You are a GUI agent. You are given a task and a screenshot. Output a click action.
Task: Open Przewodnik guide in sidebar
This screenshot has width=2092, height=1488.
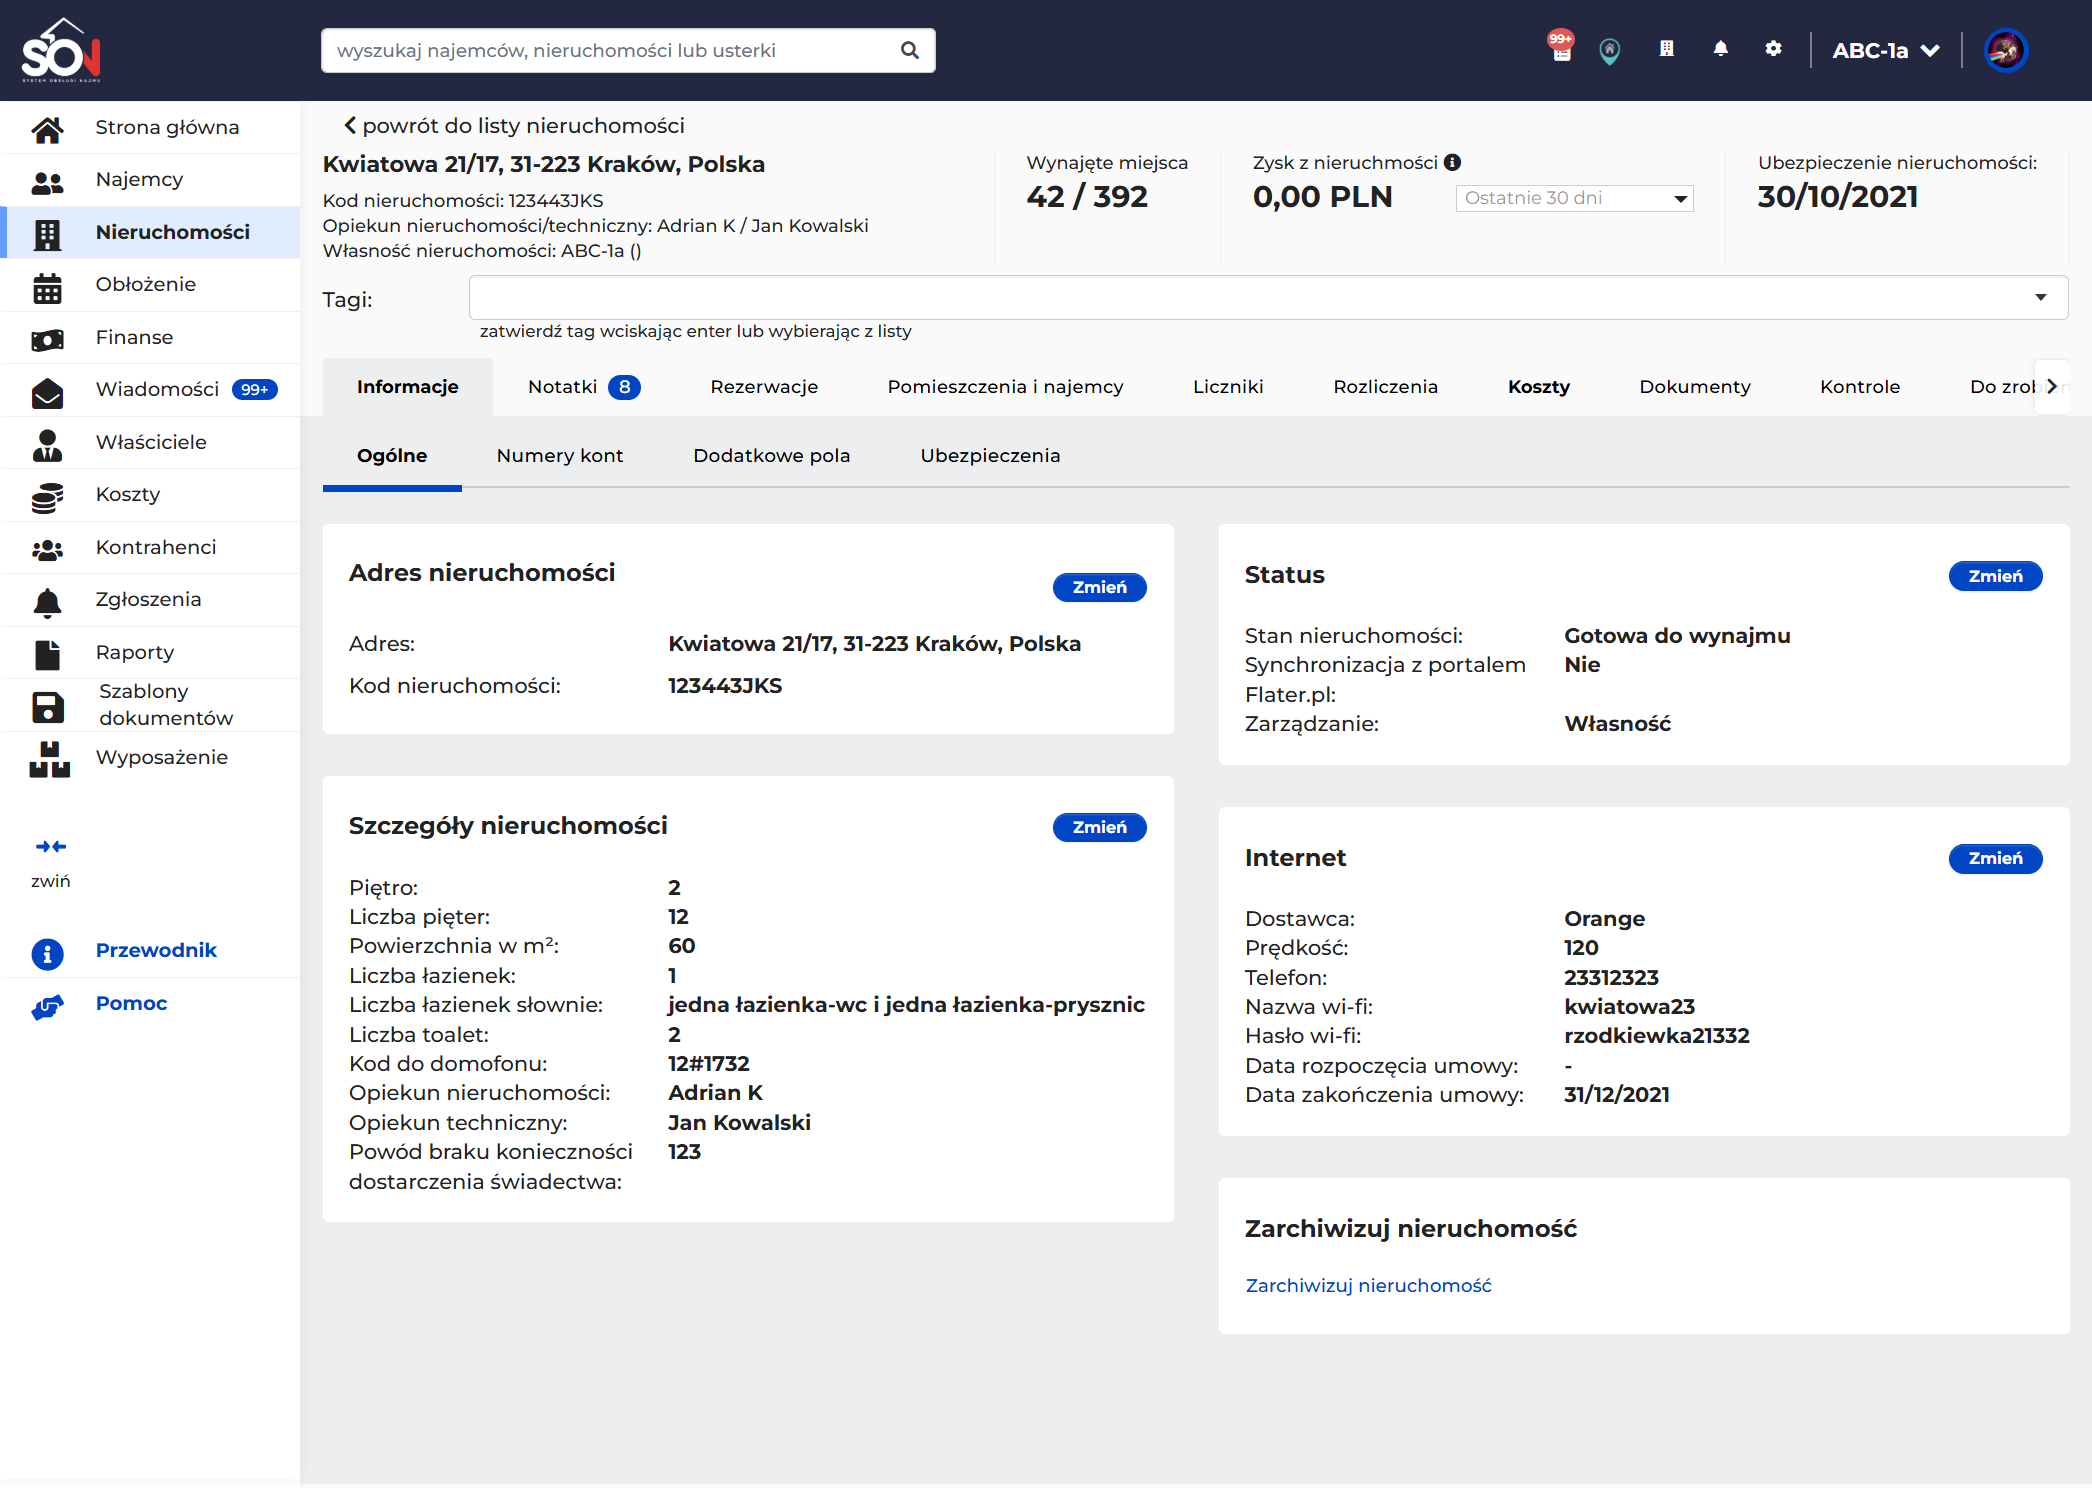156,951
